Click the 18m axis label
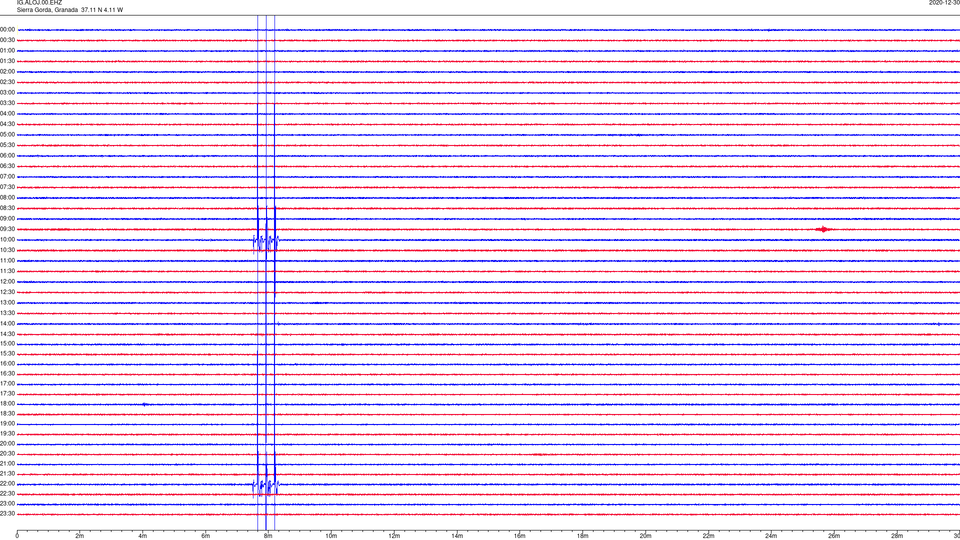 583,536
